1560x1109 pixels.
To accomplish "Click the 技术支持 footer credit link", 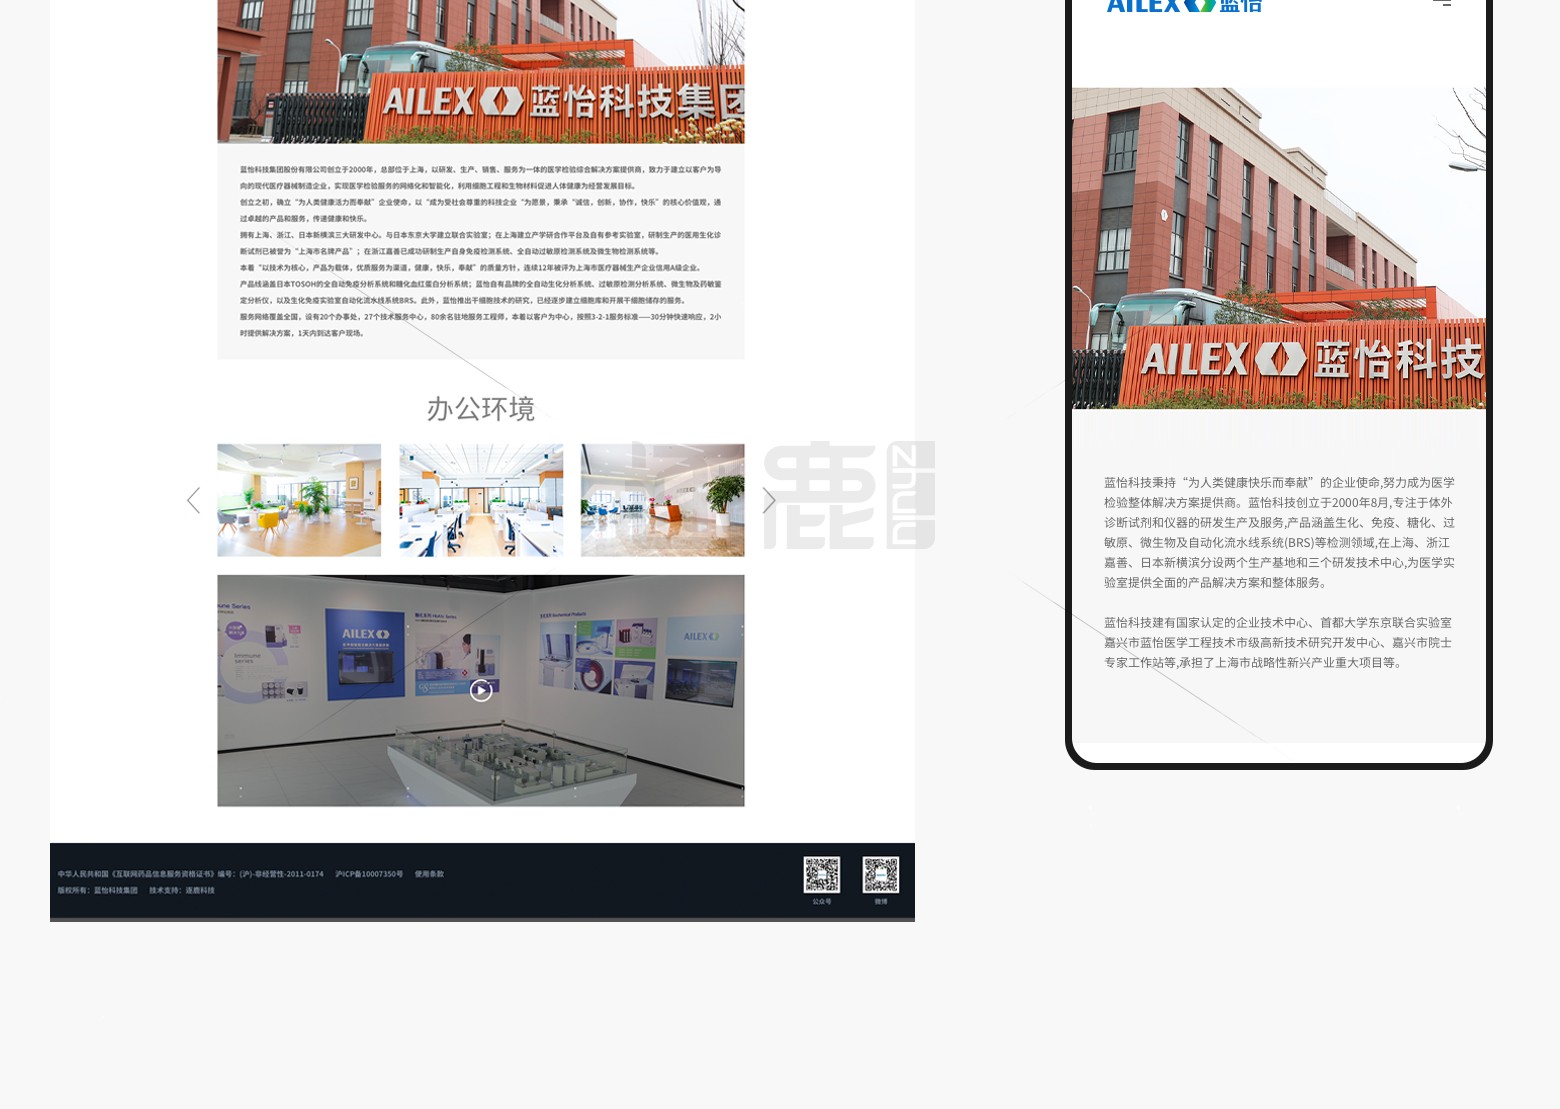I will tap(182, 890).
